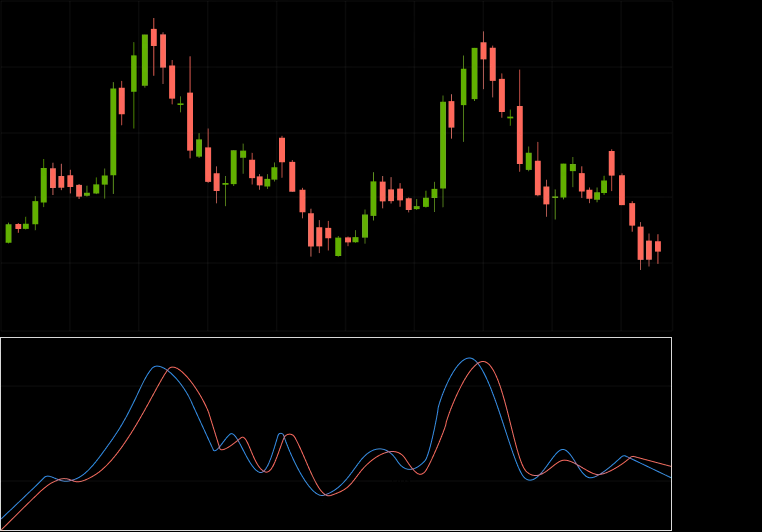Select the tall green candle starting first rally

113,131
